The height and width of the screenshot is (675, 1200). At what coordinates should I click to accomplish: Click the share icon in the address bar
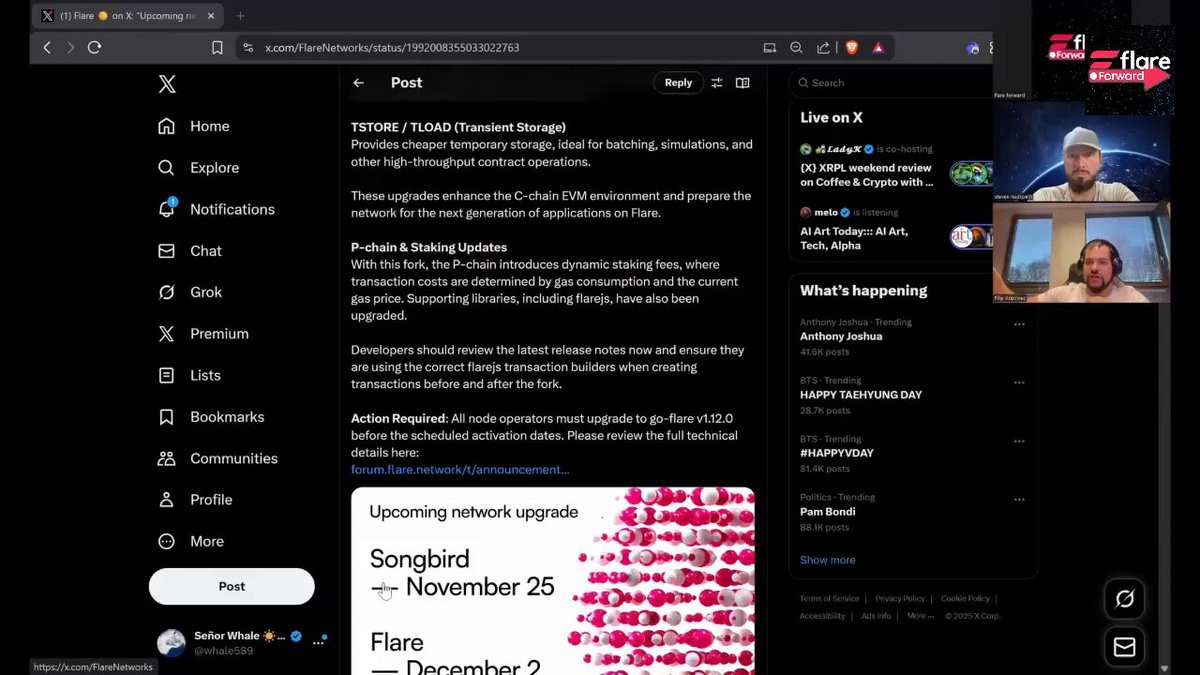(x=823, y=47)
